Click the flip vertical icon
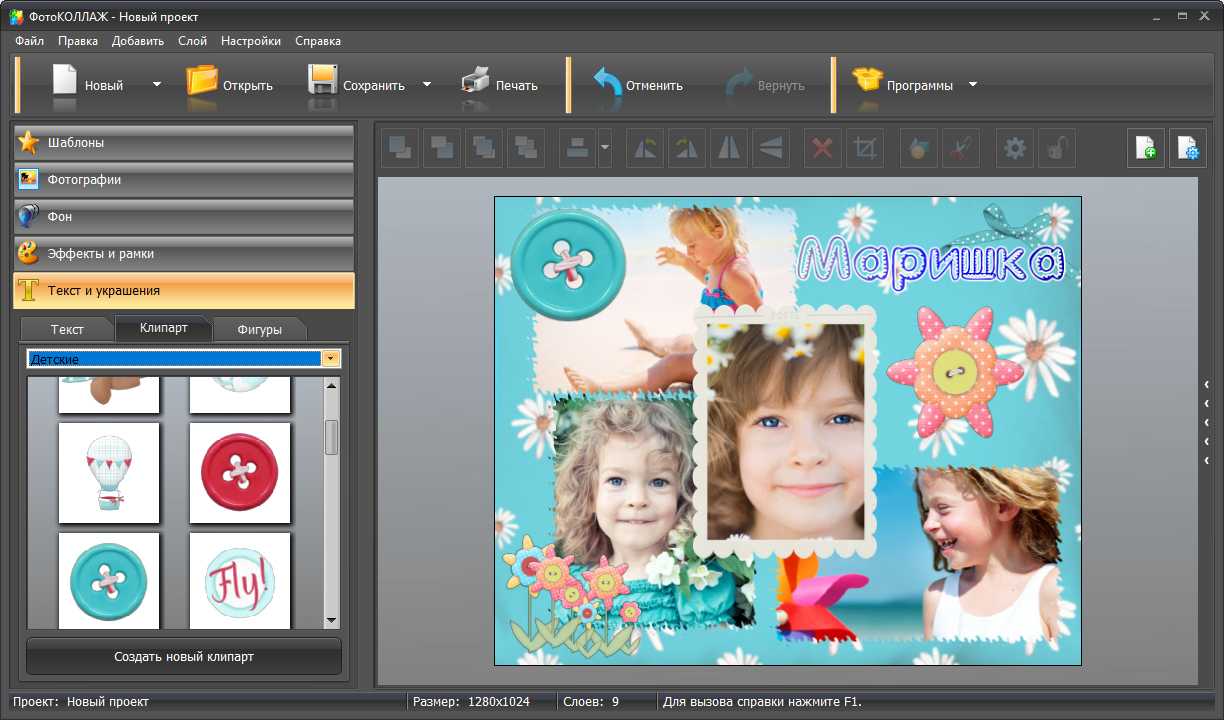Screen dimensions: 1224x720 coord(770,149)
